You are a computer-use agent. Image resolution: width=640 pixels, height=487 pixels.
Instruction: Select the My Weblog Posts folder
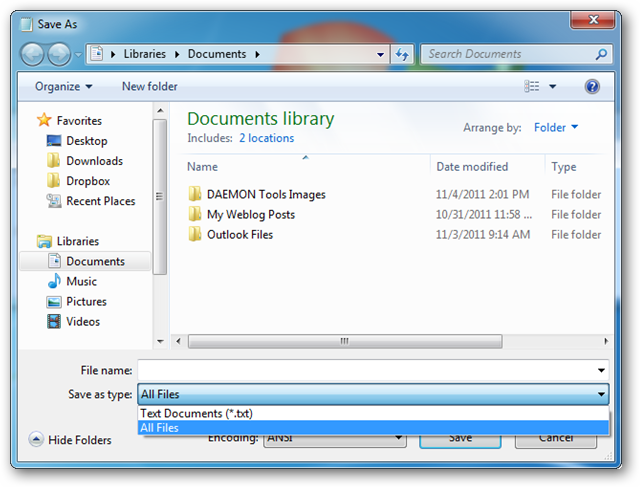[x=251, y=215]
